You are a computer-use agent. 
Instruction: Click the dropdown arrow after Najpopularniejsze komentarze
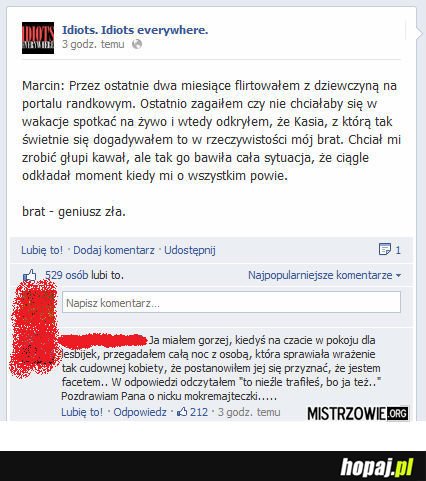[398, 276]
